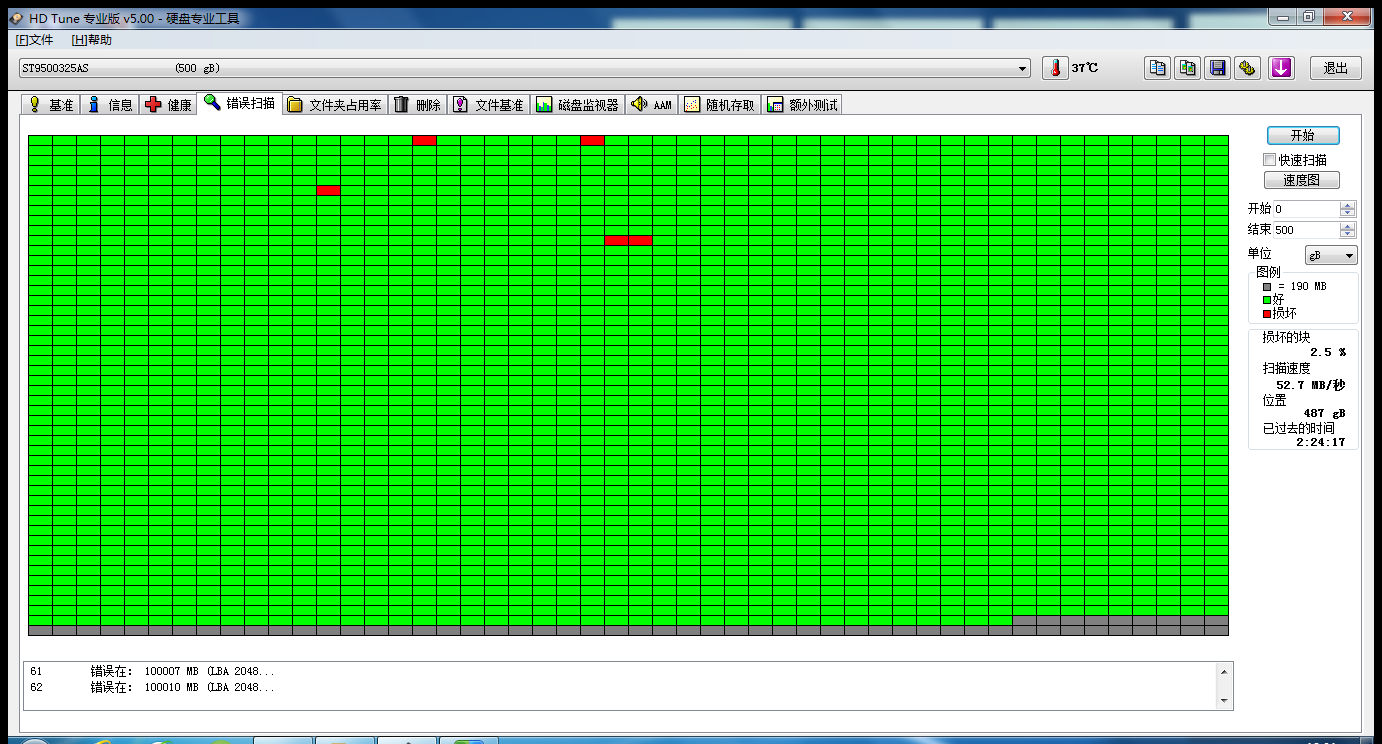This screenshot has height=744, width=1382.
Task: Select log entry 62 at 100010 MB
Action: coord(152,687)
